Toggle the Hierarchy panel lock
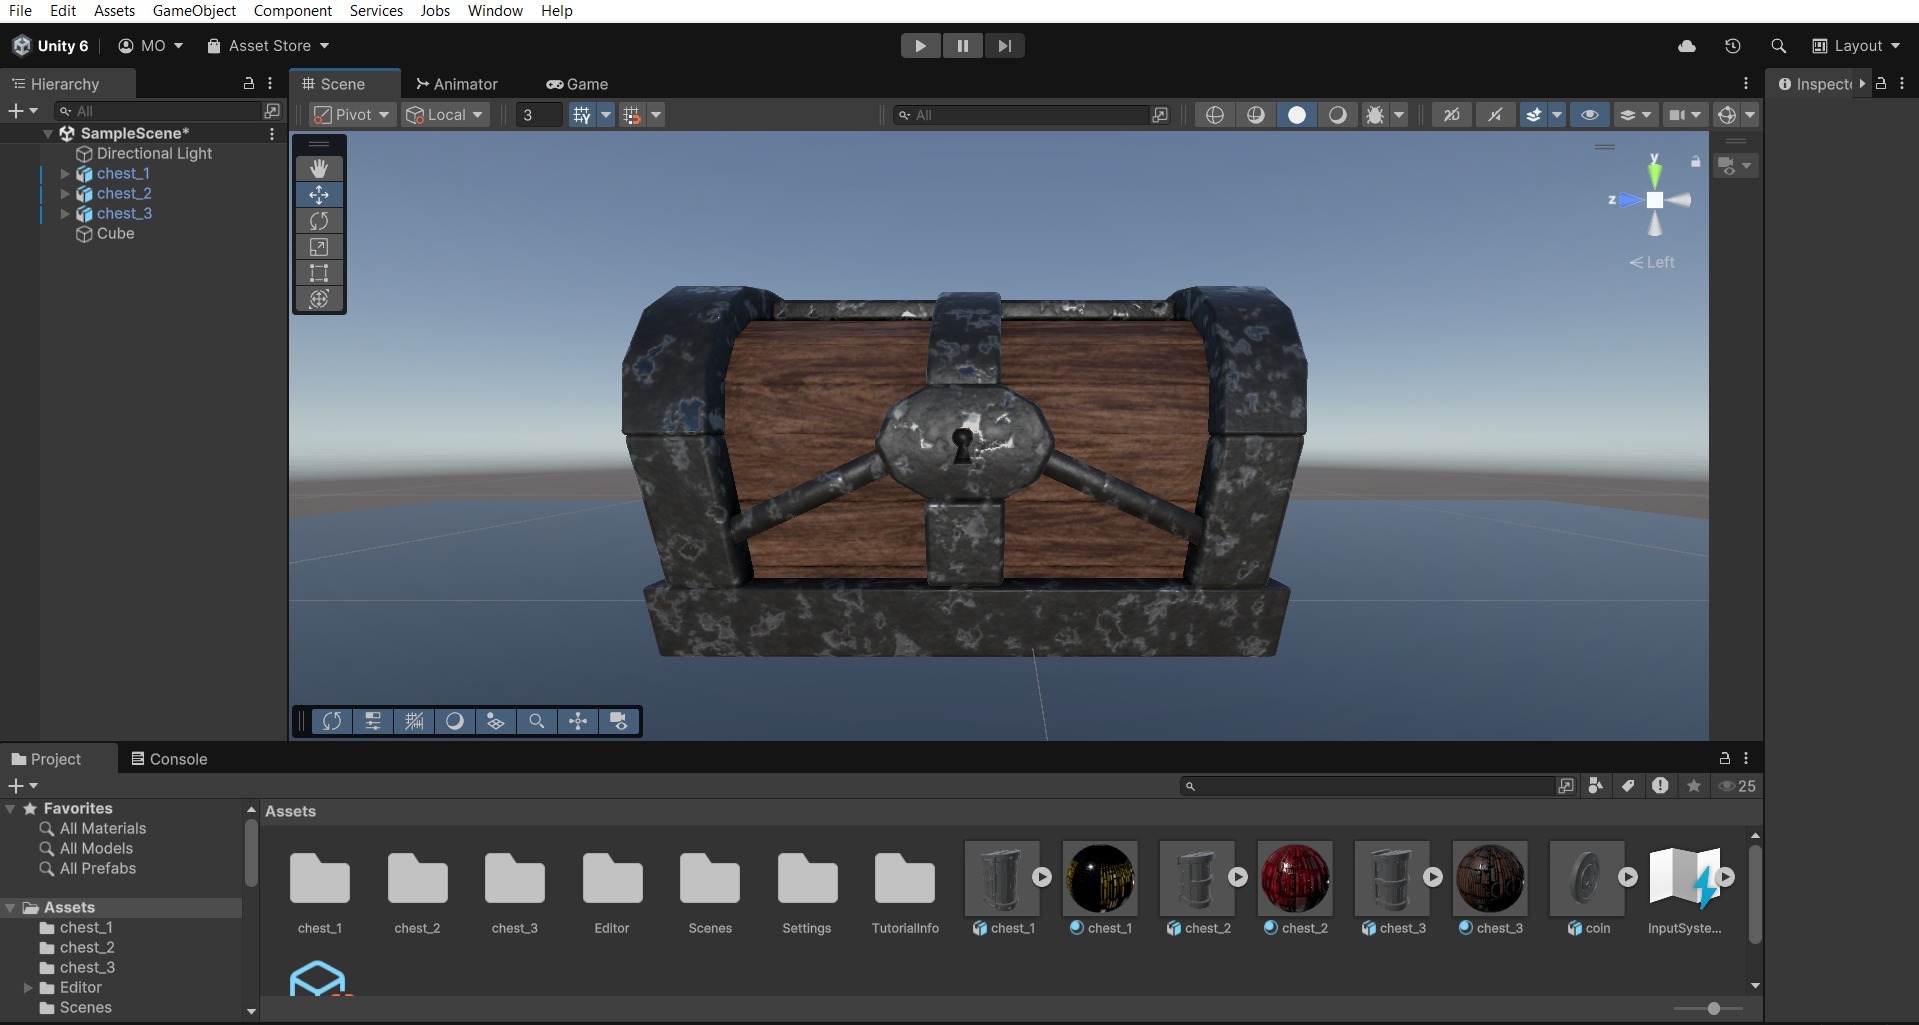The height and width of the screenshot is (1025, 1919). click(x=249, y=84)
